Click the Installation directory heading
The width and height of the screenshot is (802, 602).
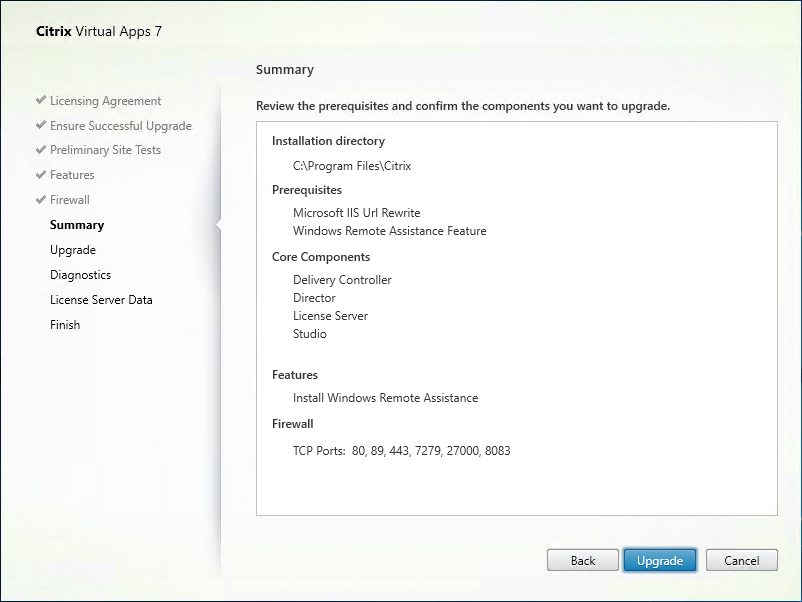(328, 141)
